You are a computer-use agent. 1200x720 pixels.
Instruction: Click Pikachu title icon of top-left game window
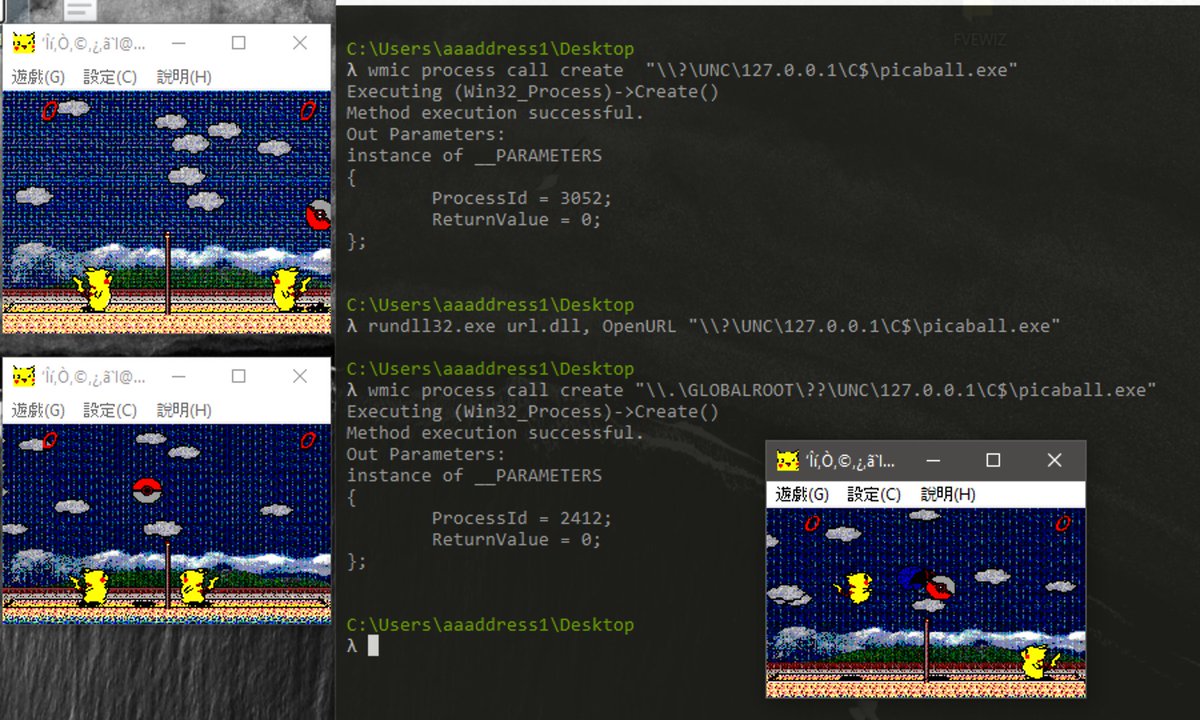coord(23,43)
